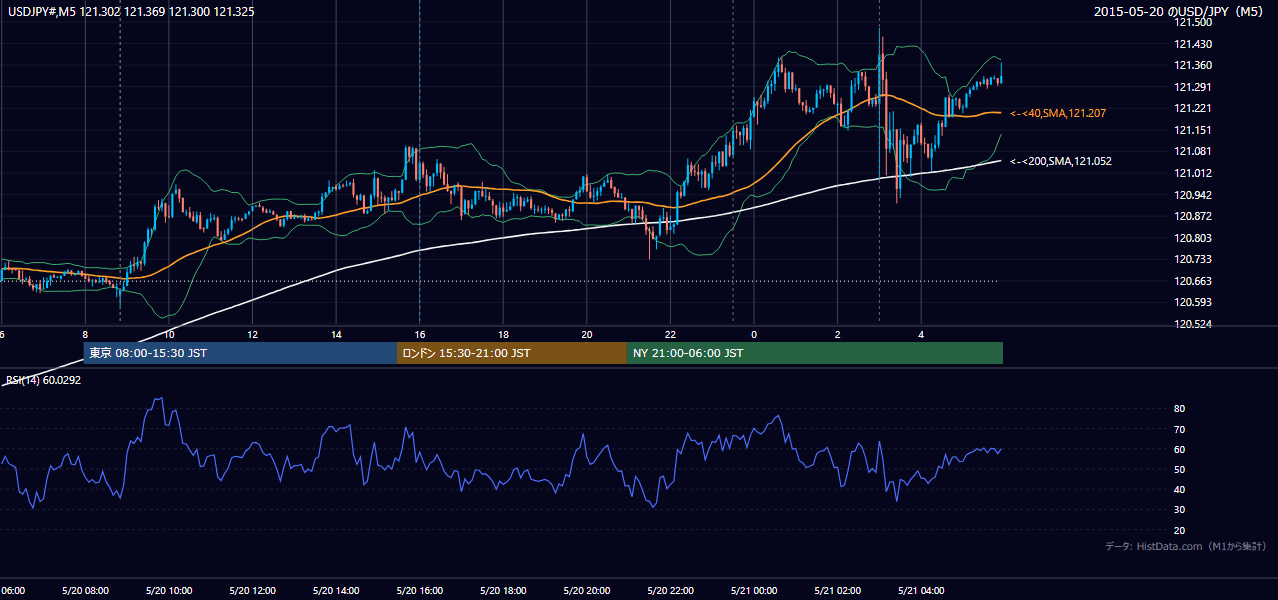
Task: Click the hour 22 tick under price chart
Action: point(671,334)
